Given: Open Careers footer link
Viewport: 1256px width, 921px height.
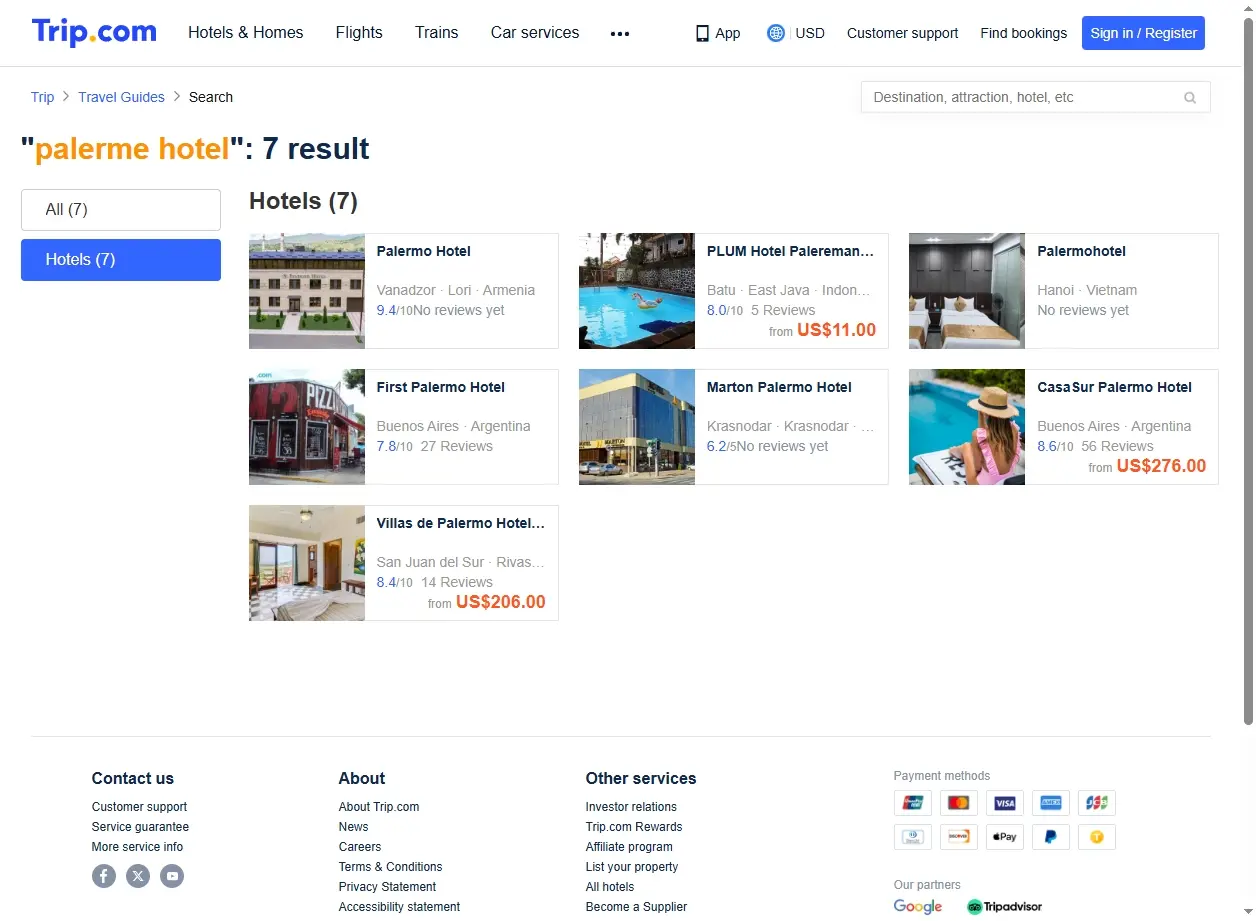Looking at the screenshot, I should click(x=360, y=847).
